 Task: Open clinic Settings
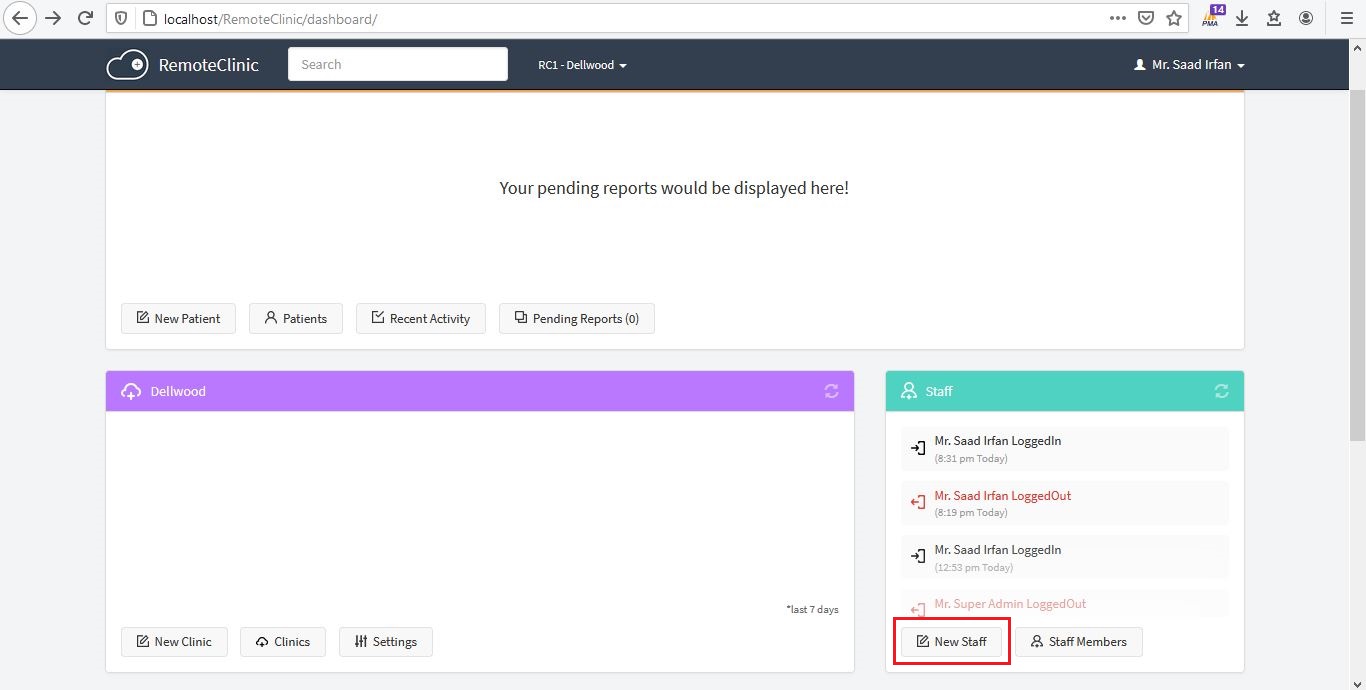[x=385, y=641]
